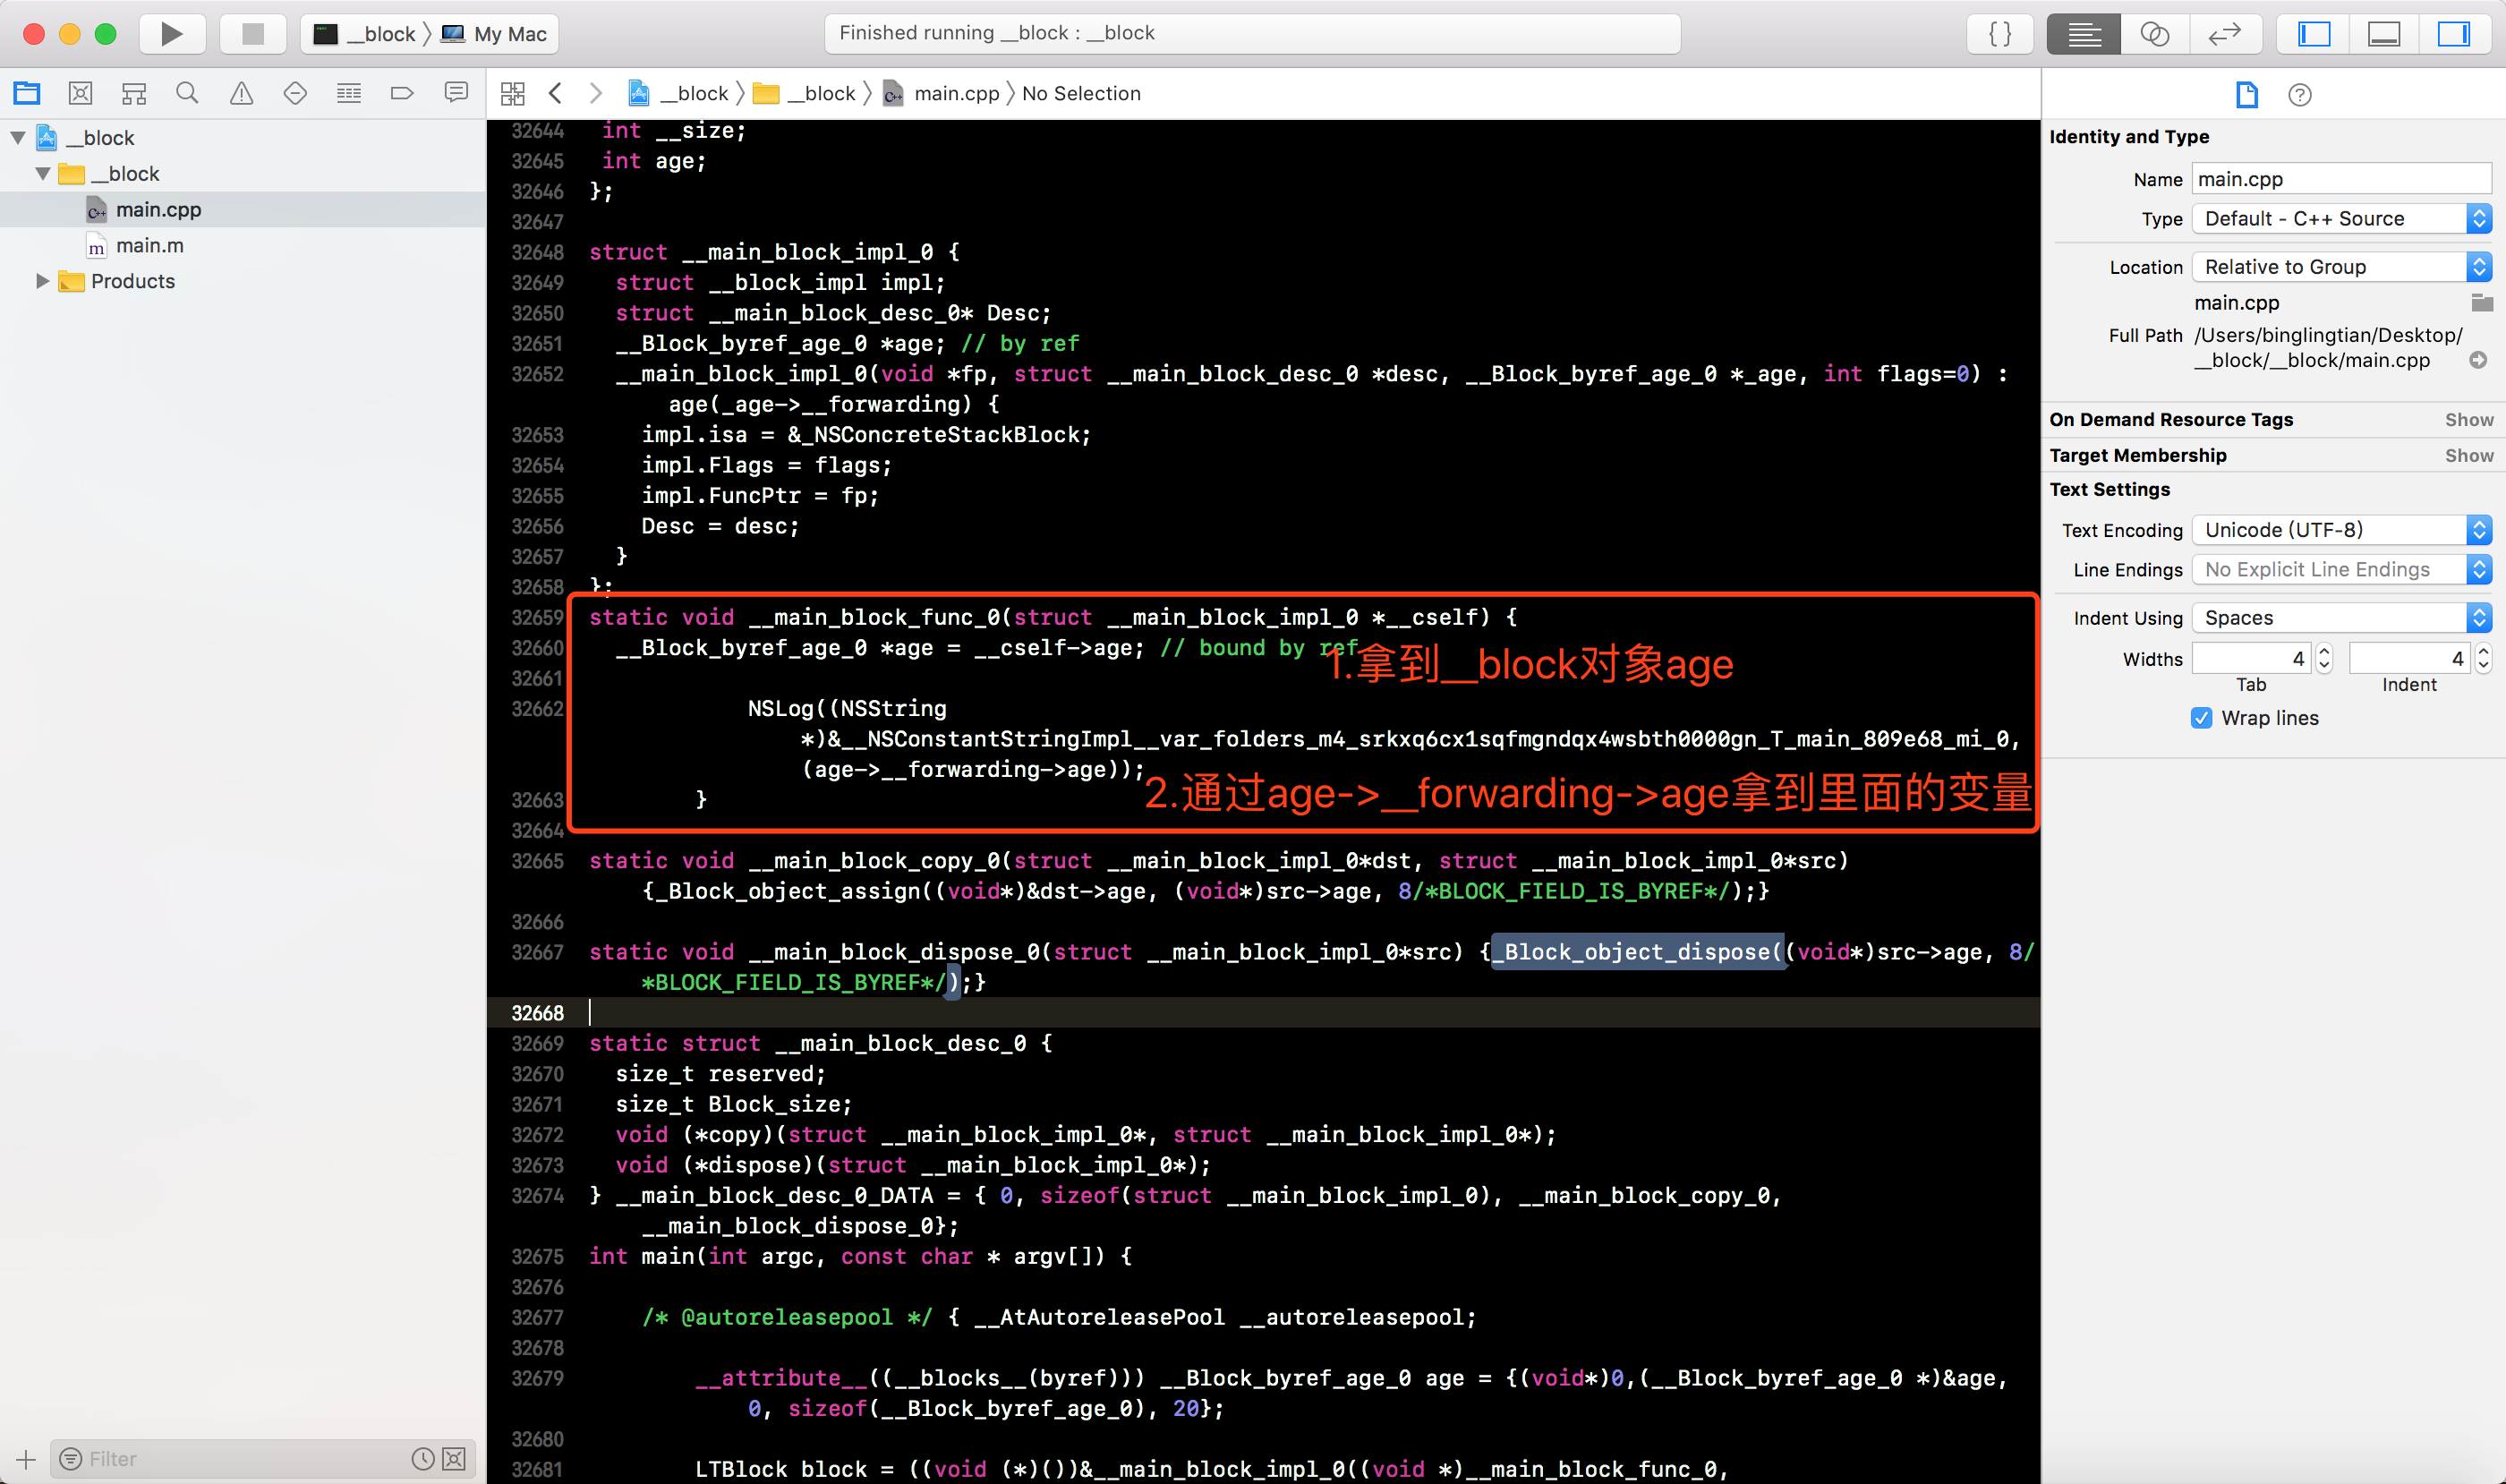Open the symbol navigator

[x=134, y=93]
